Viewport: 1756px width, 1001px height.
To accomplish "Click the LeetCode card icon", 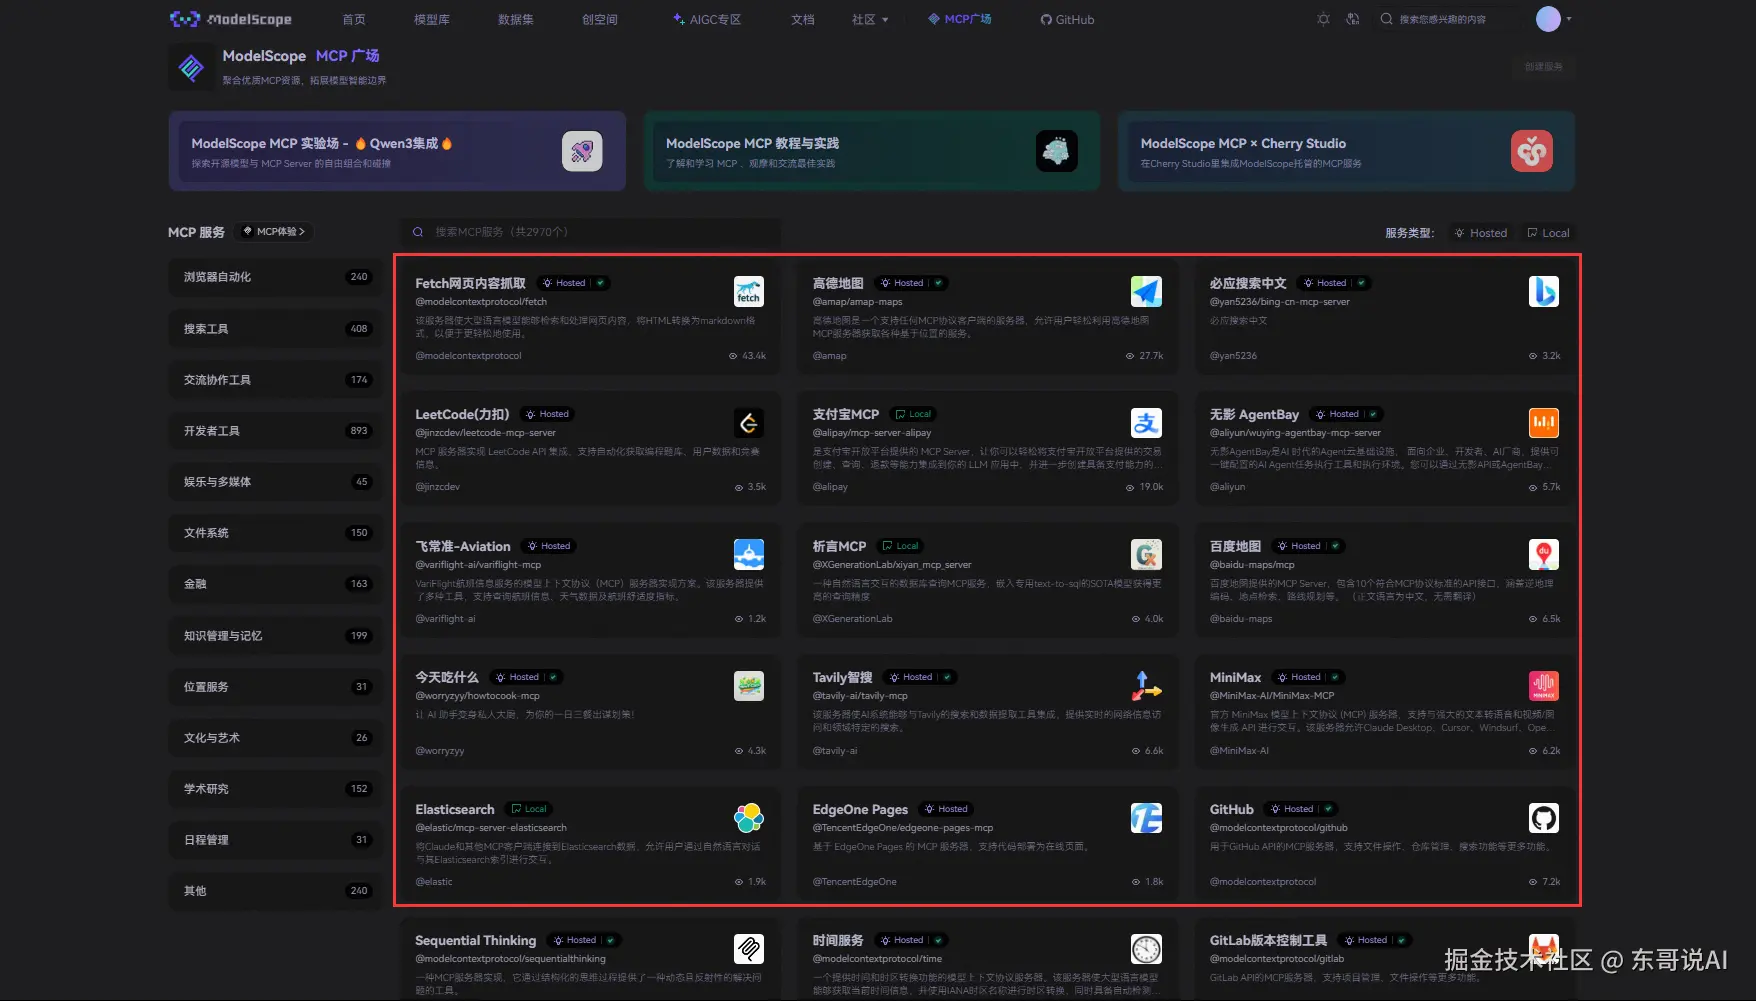I will pyautogui.click(x=749, y=423).
